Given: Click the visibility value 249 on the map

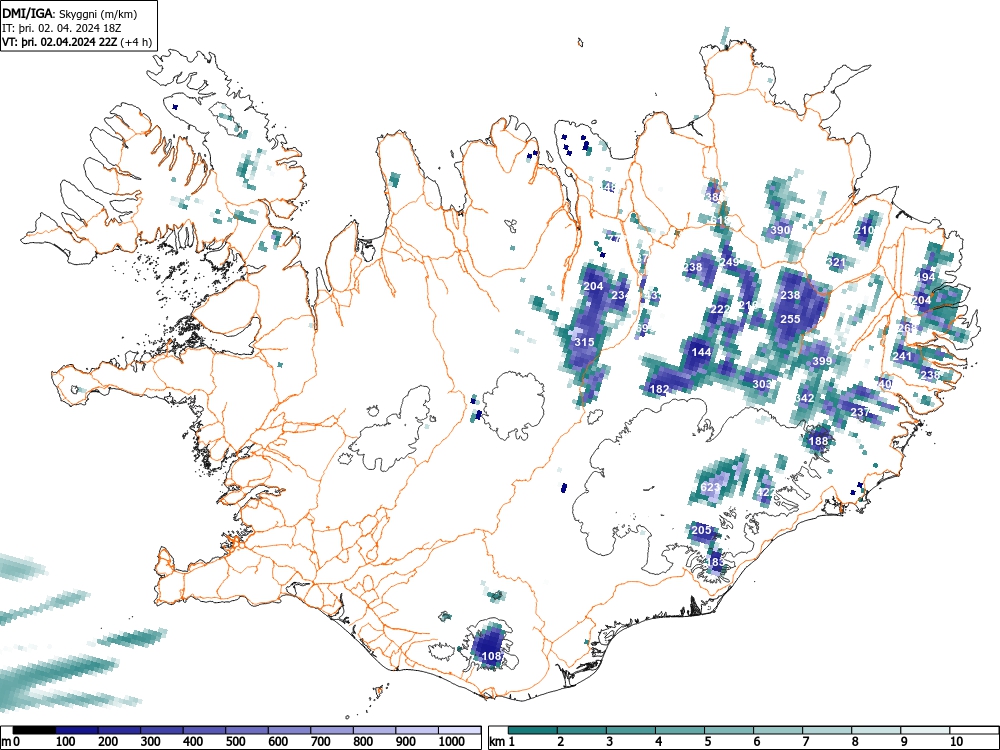Looking at the screenshot, I should click(729, 262).
